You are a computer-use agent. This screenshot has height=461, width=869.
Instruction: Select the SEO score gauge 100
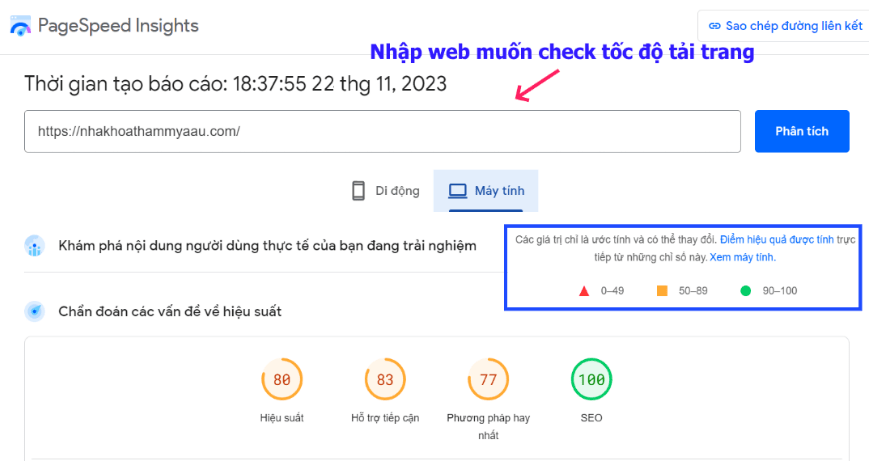coord(591,380)
